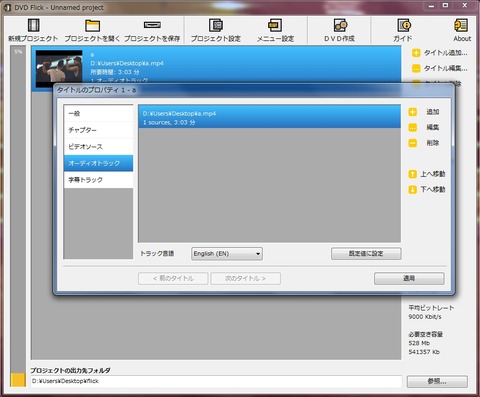Click the disabled 前のタイトル button

tap(173, 278)
